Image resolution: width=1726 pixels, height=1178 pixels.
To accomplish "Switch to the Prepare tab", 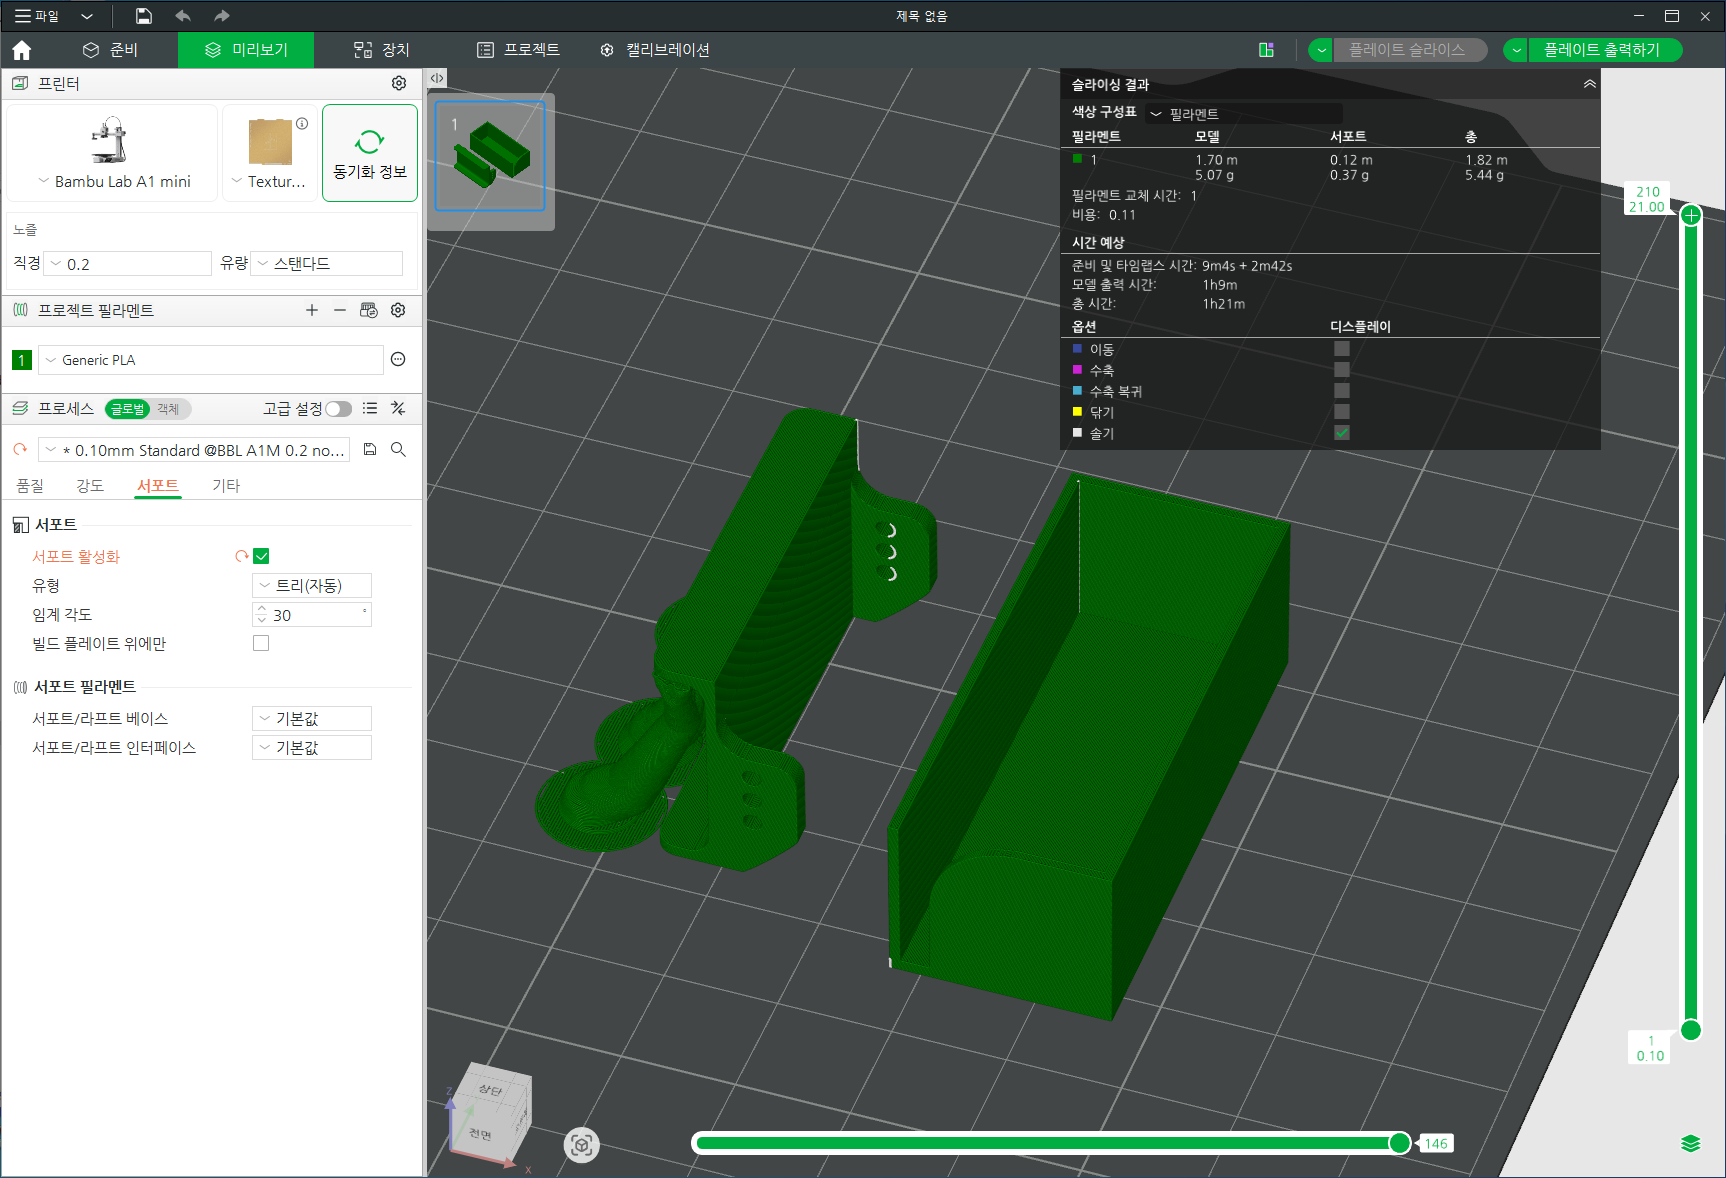I will pos(110,50).
